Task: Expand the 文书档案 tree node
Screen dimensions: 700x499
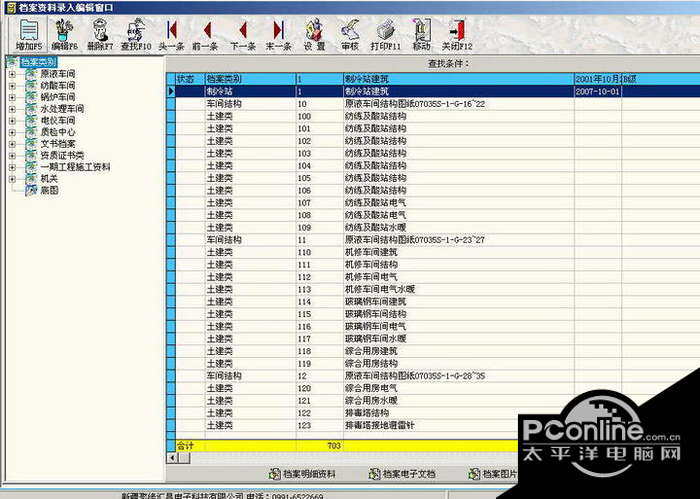Action: (x=12, y=144)
